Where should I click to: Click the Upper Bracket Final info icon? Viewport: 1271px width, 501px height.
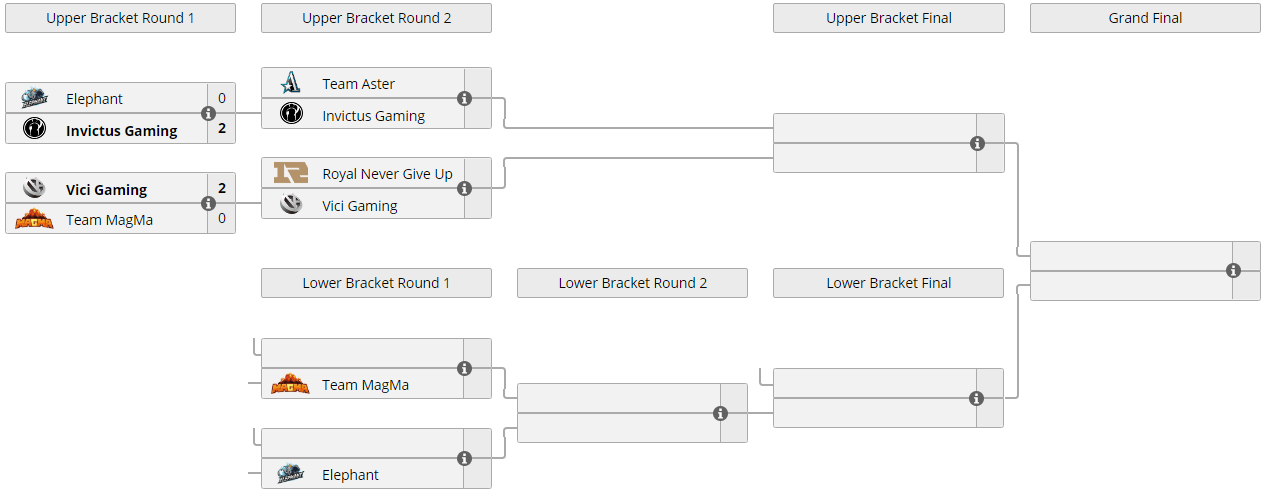click(977, 143)
